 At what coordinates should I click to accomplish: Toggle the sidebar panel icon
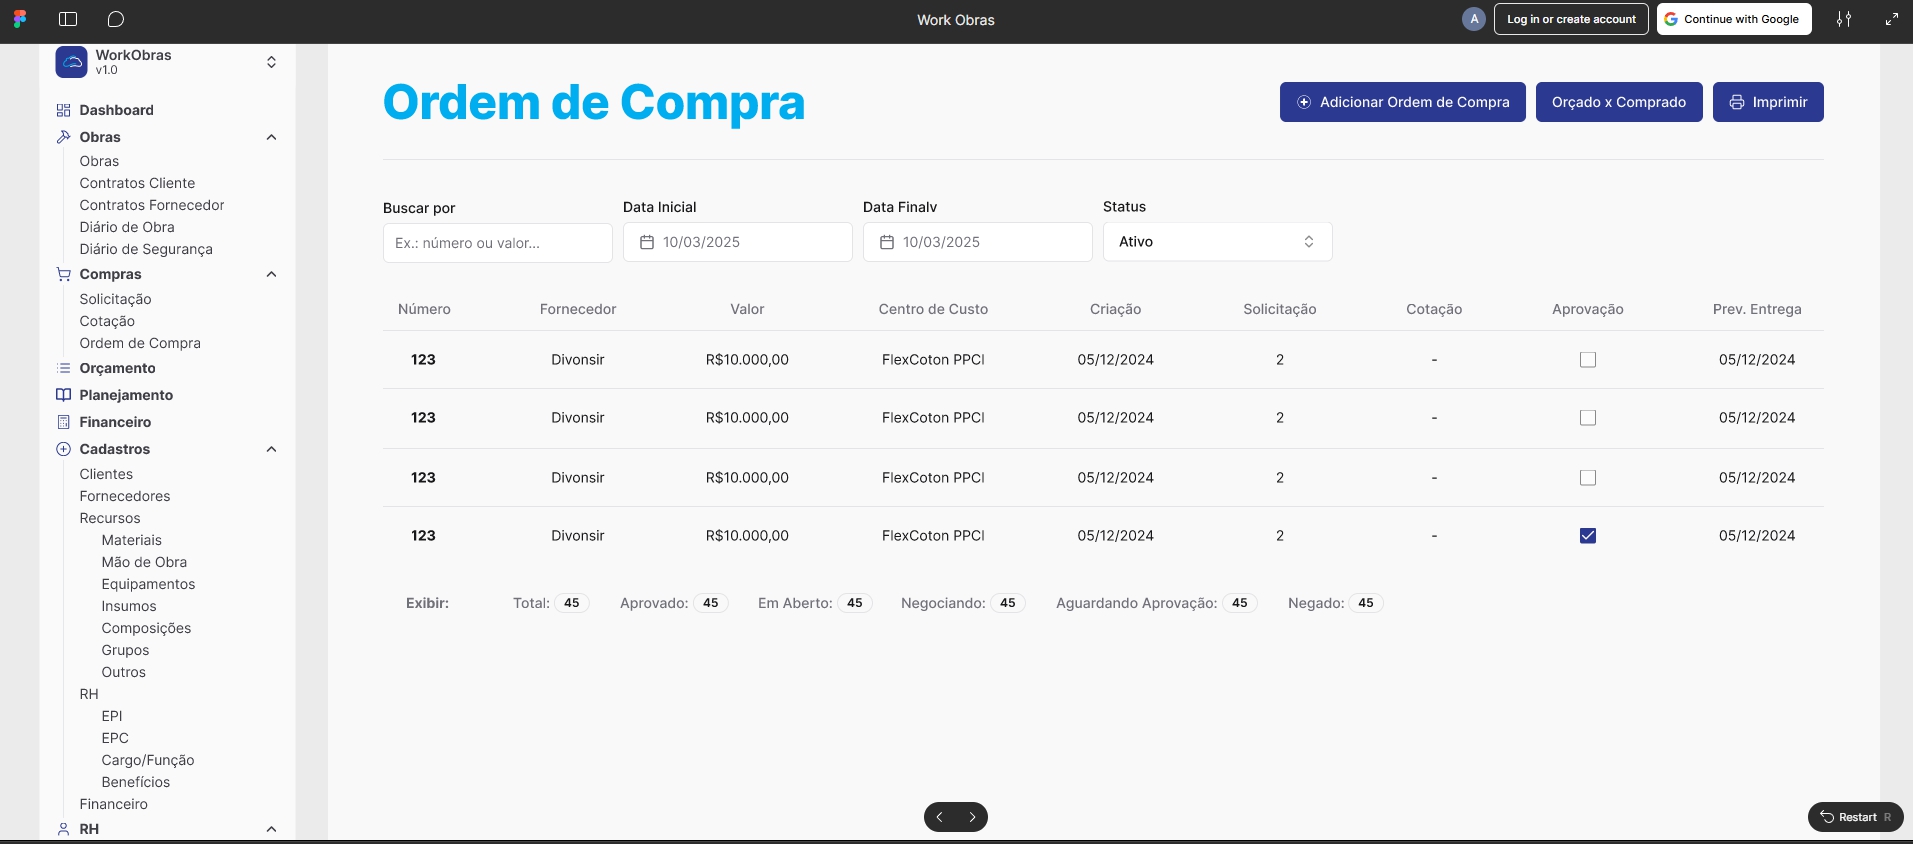68,19
